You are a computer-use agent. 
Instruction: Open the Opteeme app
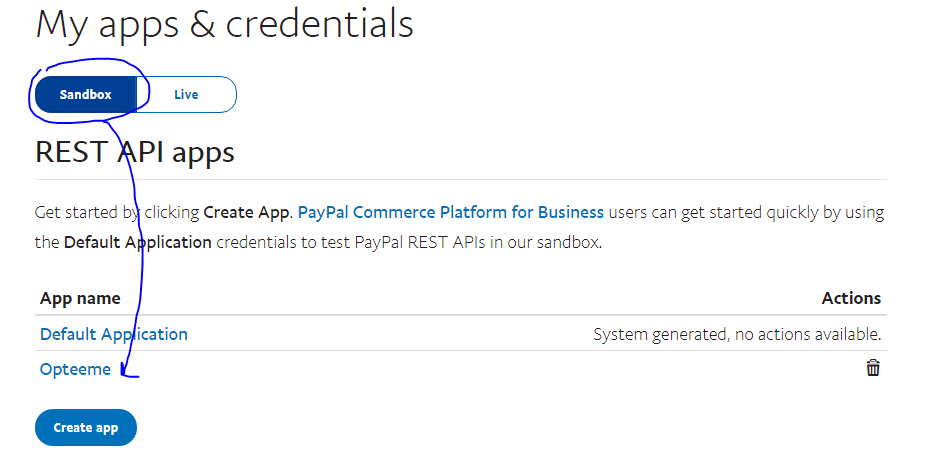tap(75, 369)
